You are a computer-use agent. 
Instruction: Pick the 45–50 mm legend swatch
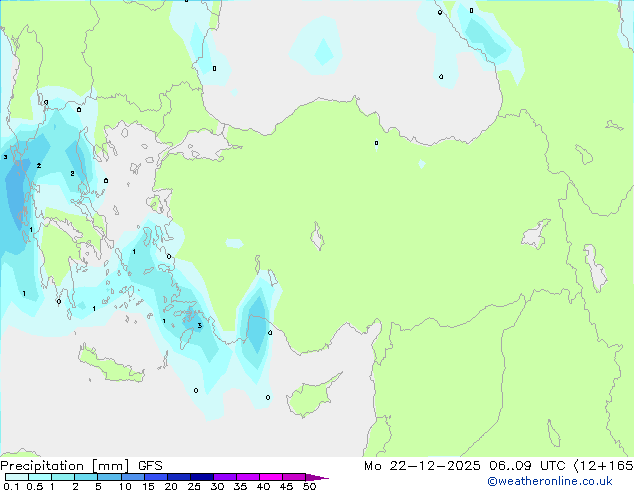(x=294, y=477)
